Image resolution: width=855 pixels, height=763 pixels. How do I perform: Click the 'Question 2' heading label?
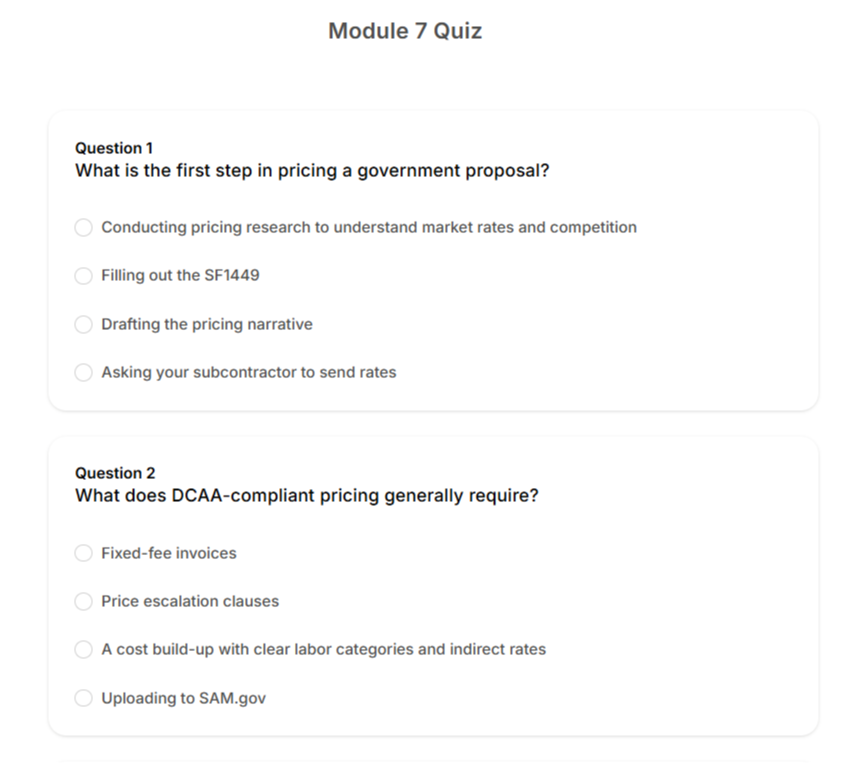coord(114,473)
